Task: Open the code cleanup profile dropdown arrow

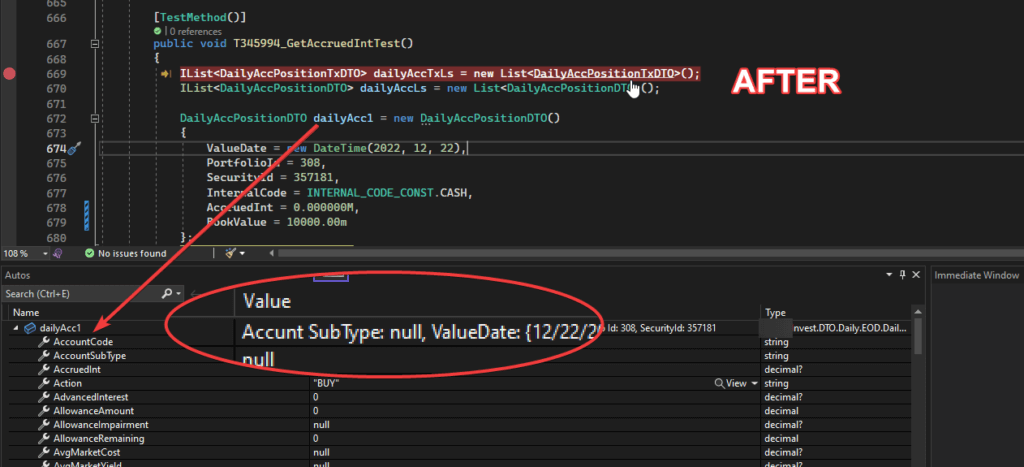Action: (242, 253)
